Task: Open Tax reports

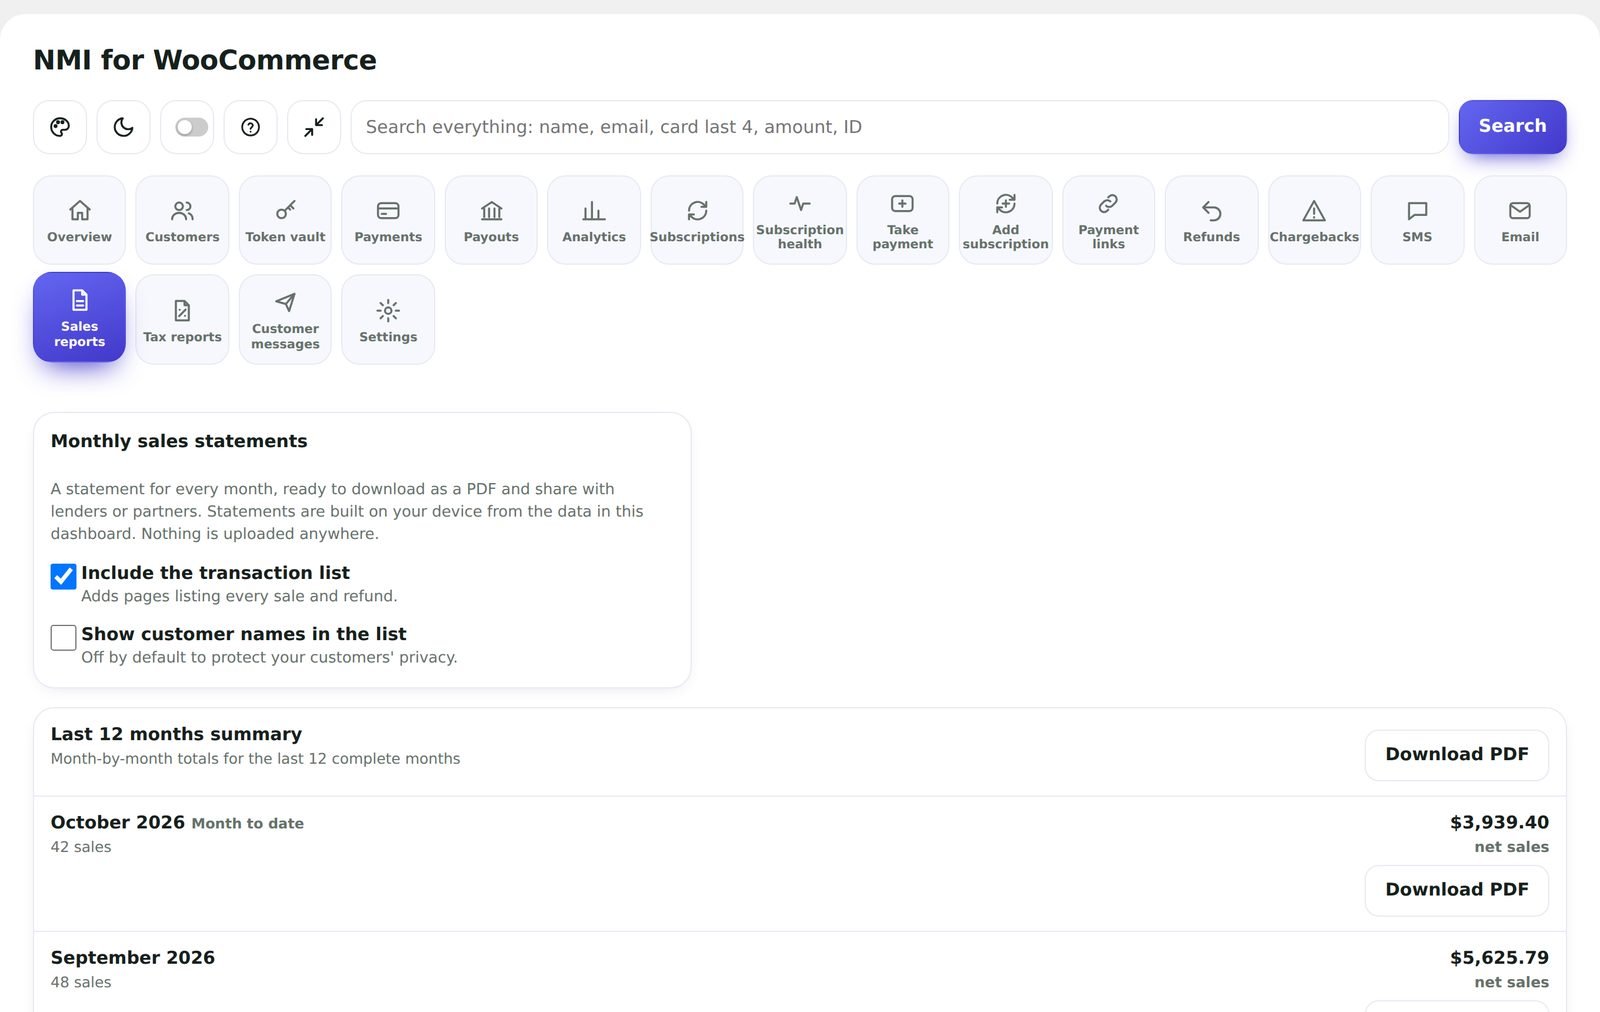Action: pos(182,320)
